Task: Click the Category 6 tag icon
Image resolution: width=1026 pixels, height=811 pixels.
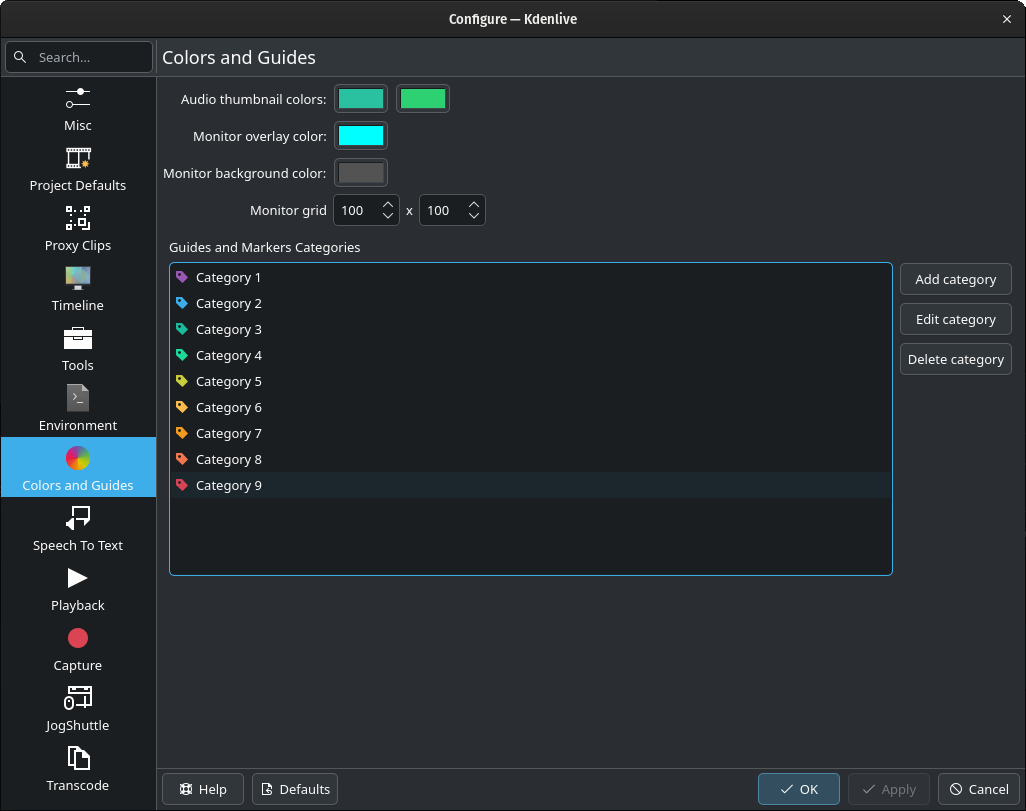Action: (182, 407)
